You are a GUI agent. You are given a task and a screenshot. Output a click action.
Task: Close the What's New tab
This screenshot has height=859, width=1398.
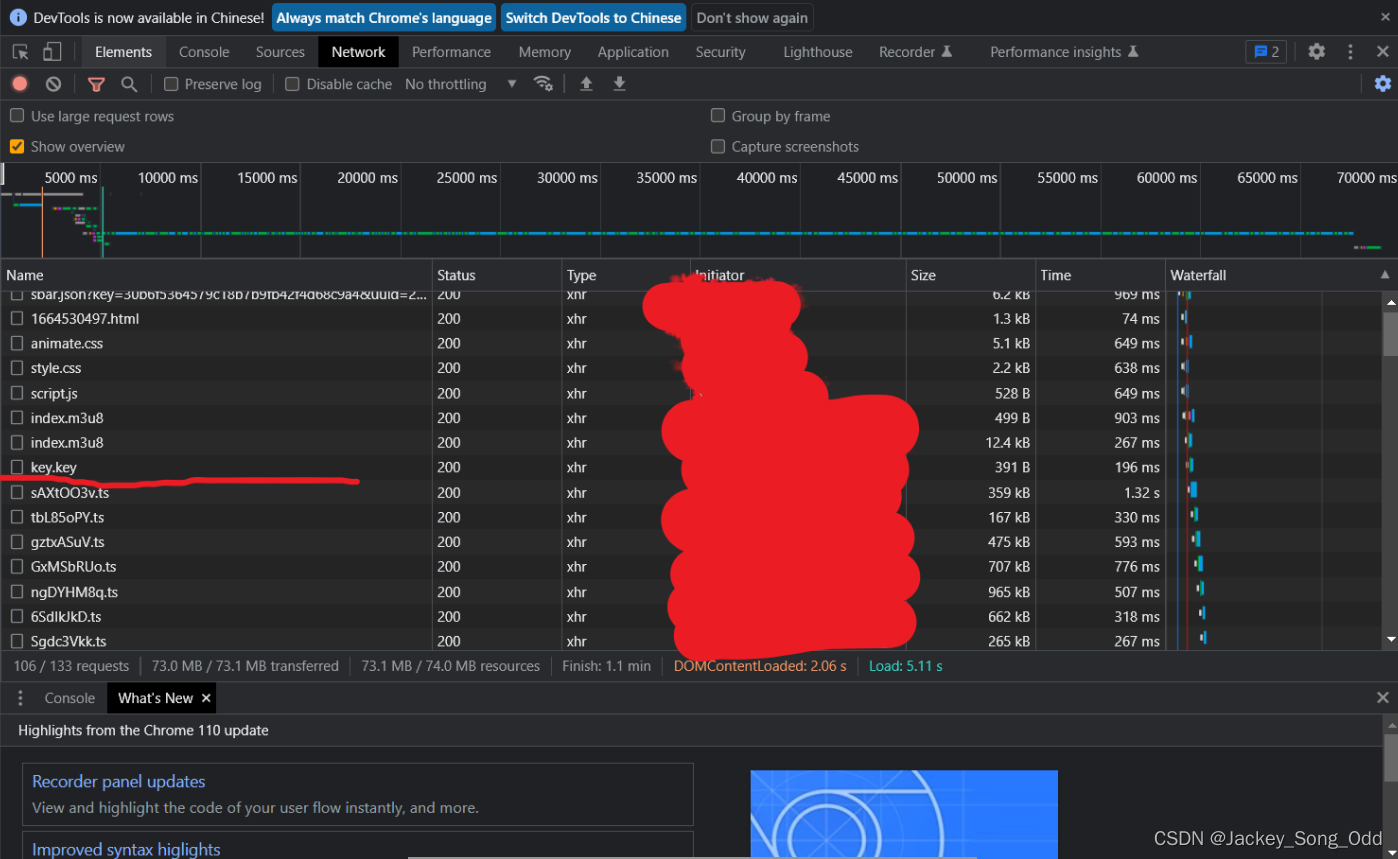coord(206,698)
